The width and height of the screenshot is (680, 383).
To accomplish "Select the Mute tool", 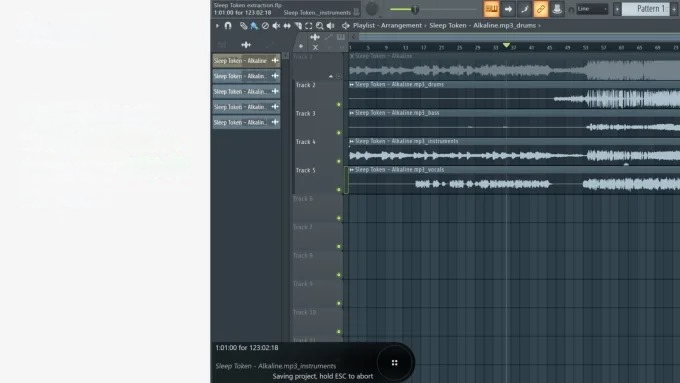I will (x=276, y=26).
